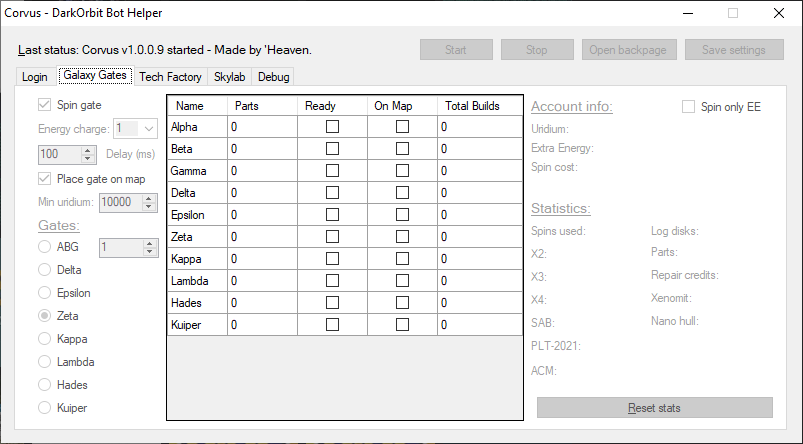803x444 pixels.
Task: Click the Reset stats button
Action: pos(654,408)
